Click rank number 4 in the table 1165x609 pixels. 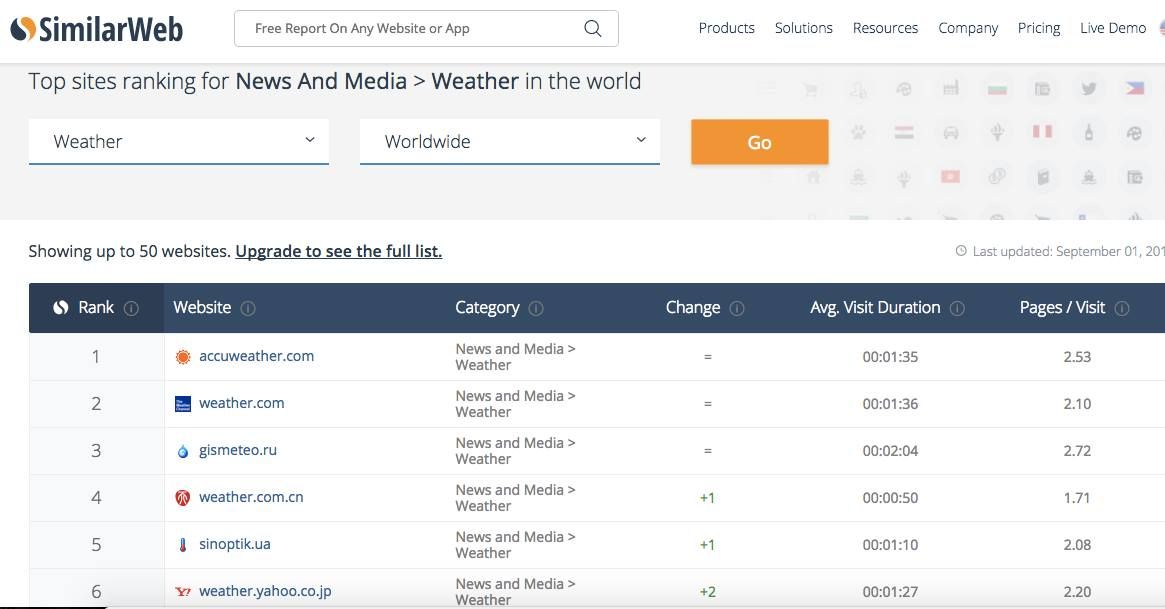pyautogui.click(x=96, y=498)
